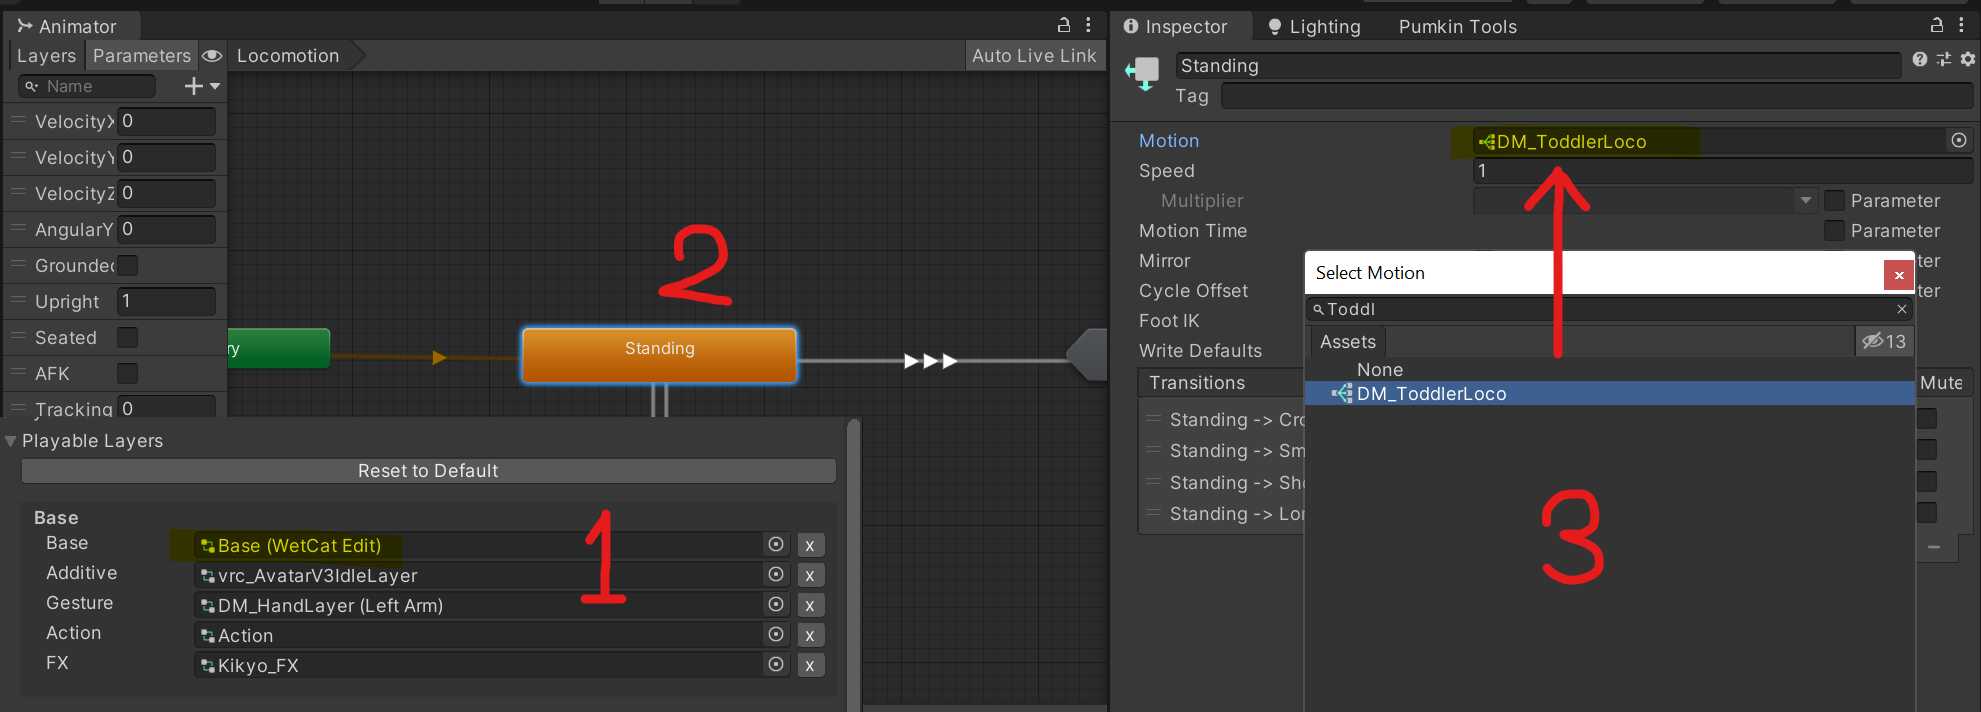Click the Reset to Default button
The height and width of the screenshot is (712, 1981).
pyautogui.click(x=428, y=471)
